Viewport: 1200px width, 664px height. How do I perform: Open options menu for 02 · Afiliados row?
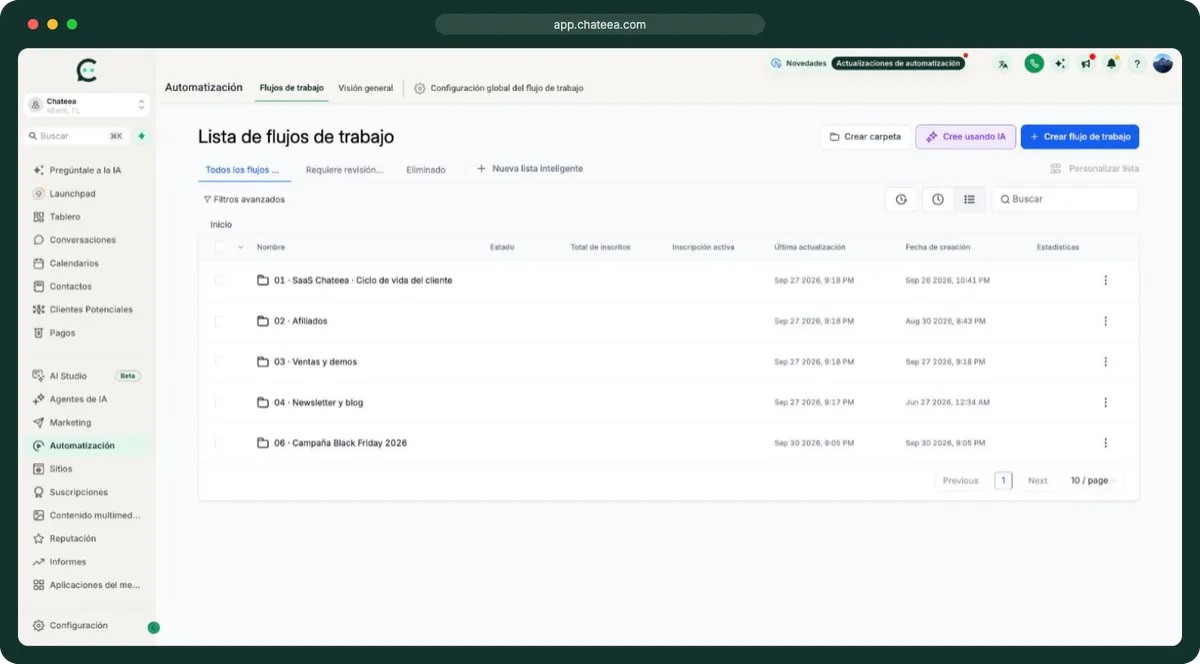point(1105,321)
